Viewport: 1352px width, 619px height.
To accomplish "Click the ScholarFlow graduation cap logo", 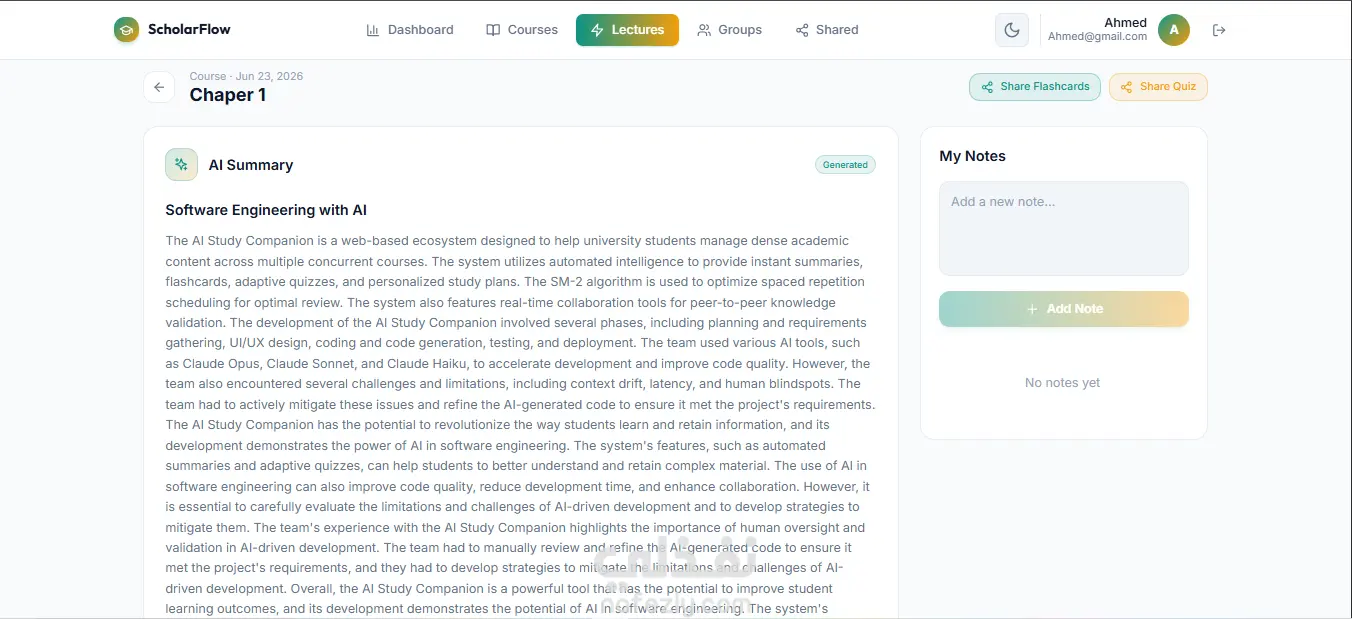I will tap(126, 30).
